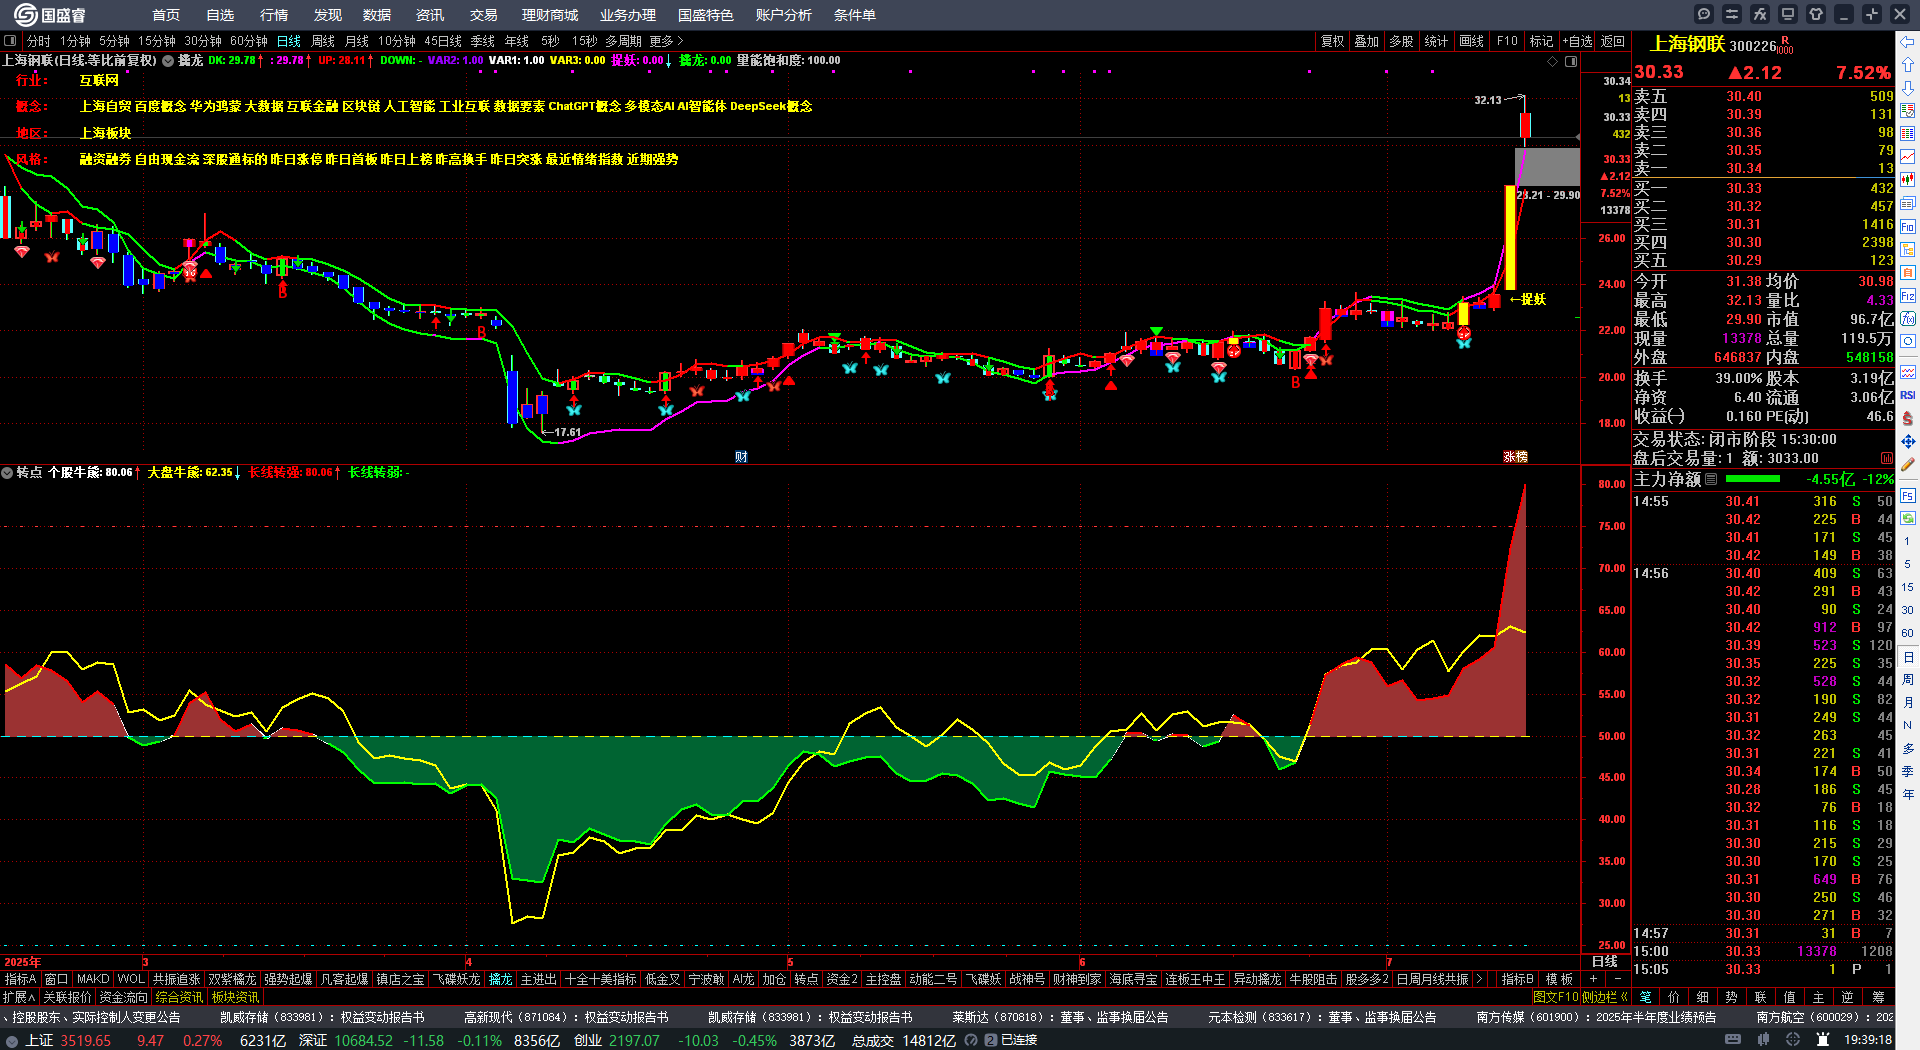This screenshot has width=1920, height=1050.
Task: Switch to 月线 monthly period
Action: pyautogui.click(x=357, y=41)
